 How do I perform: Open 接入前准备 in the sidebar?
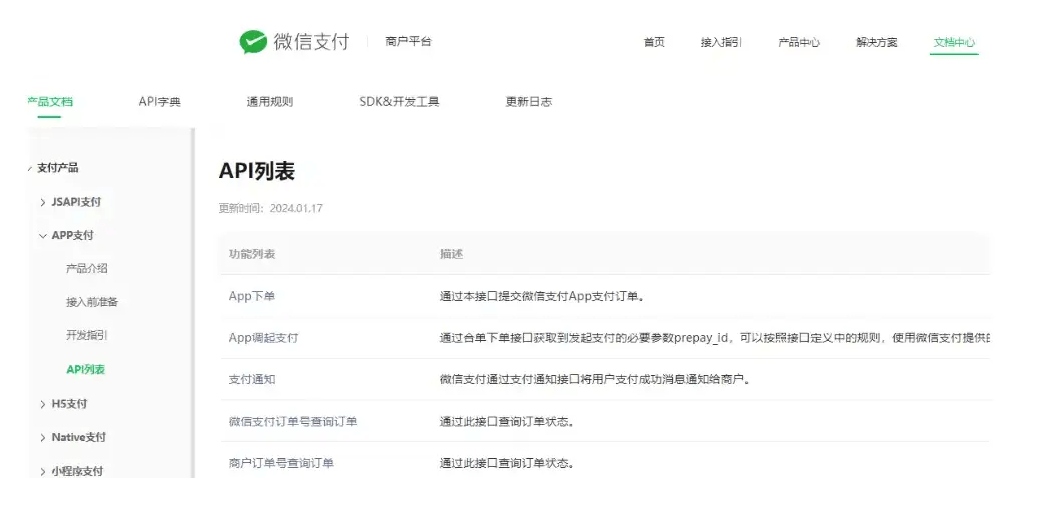click(92, 302)
